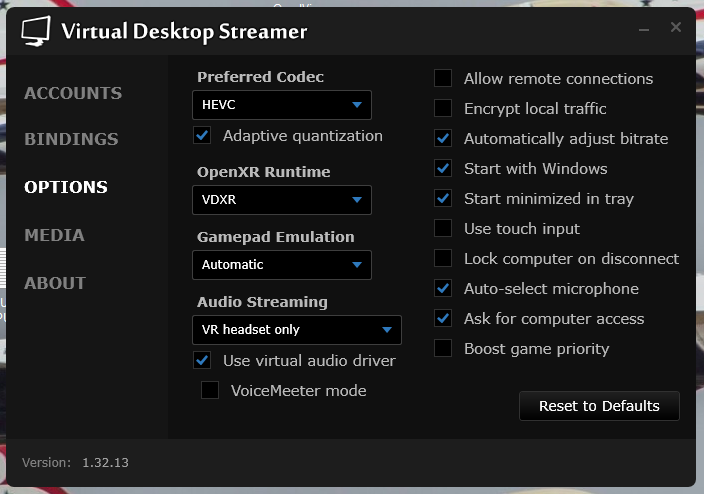Enable VoiceMeeter mode
The width and height of the screenshot is (704, 494).
(210, 390)
